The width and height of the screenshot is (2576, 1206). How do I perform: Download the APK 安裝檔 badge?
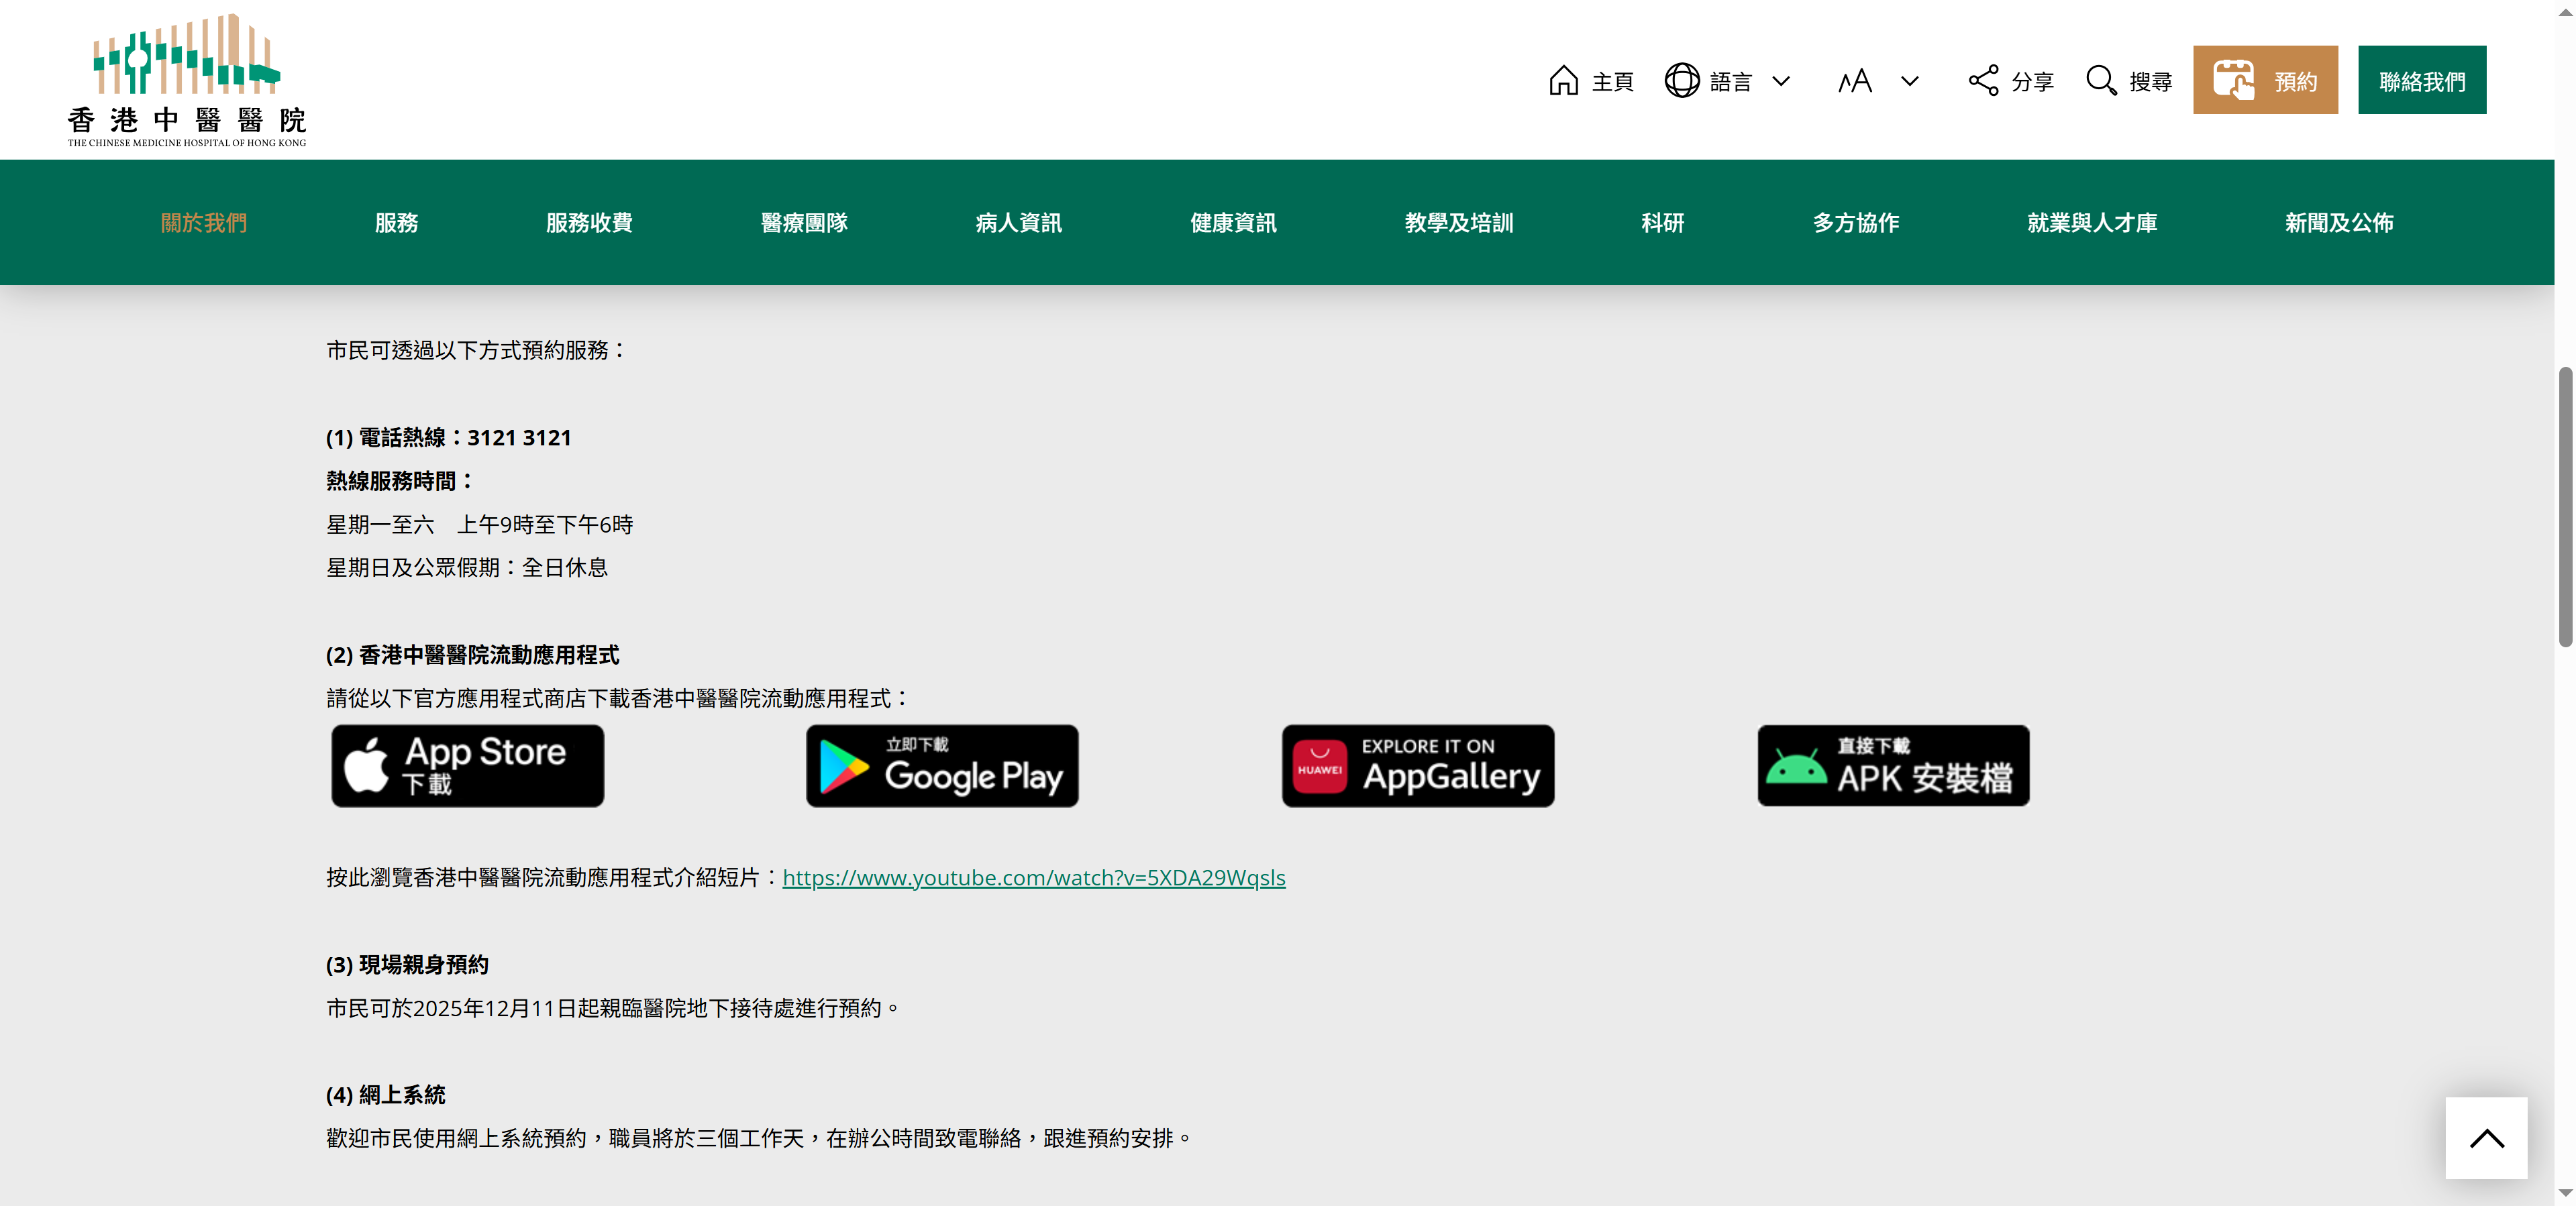[1893, 766]
